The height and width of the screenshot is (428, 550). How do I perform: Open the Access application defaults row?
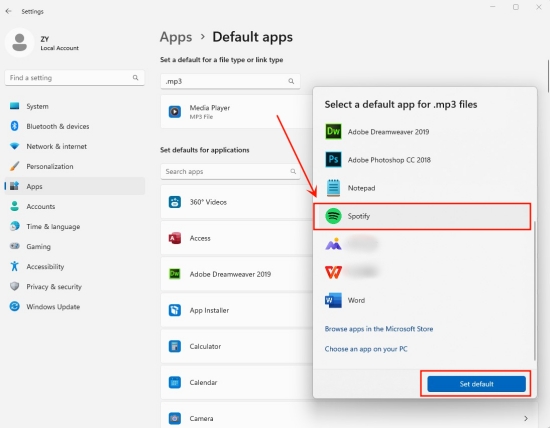pos(237,238)
